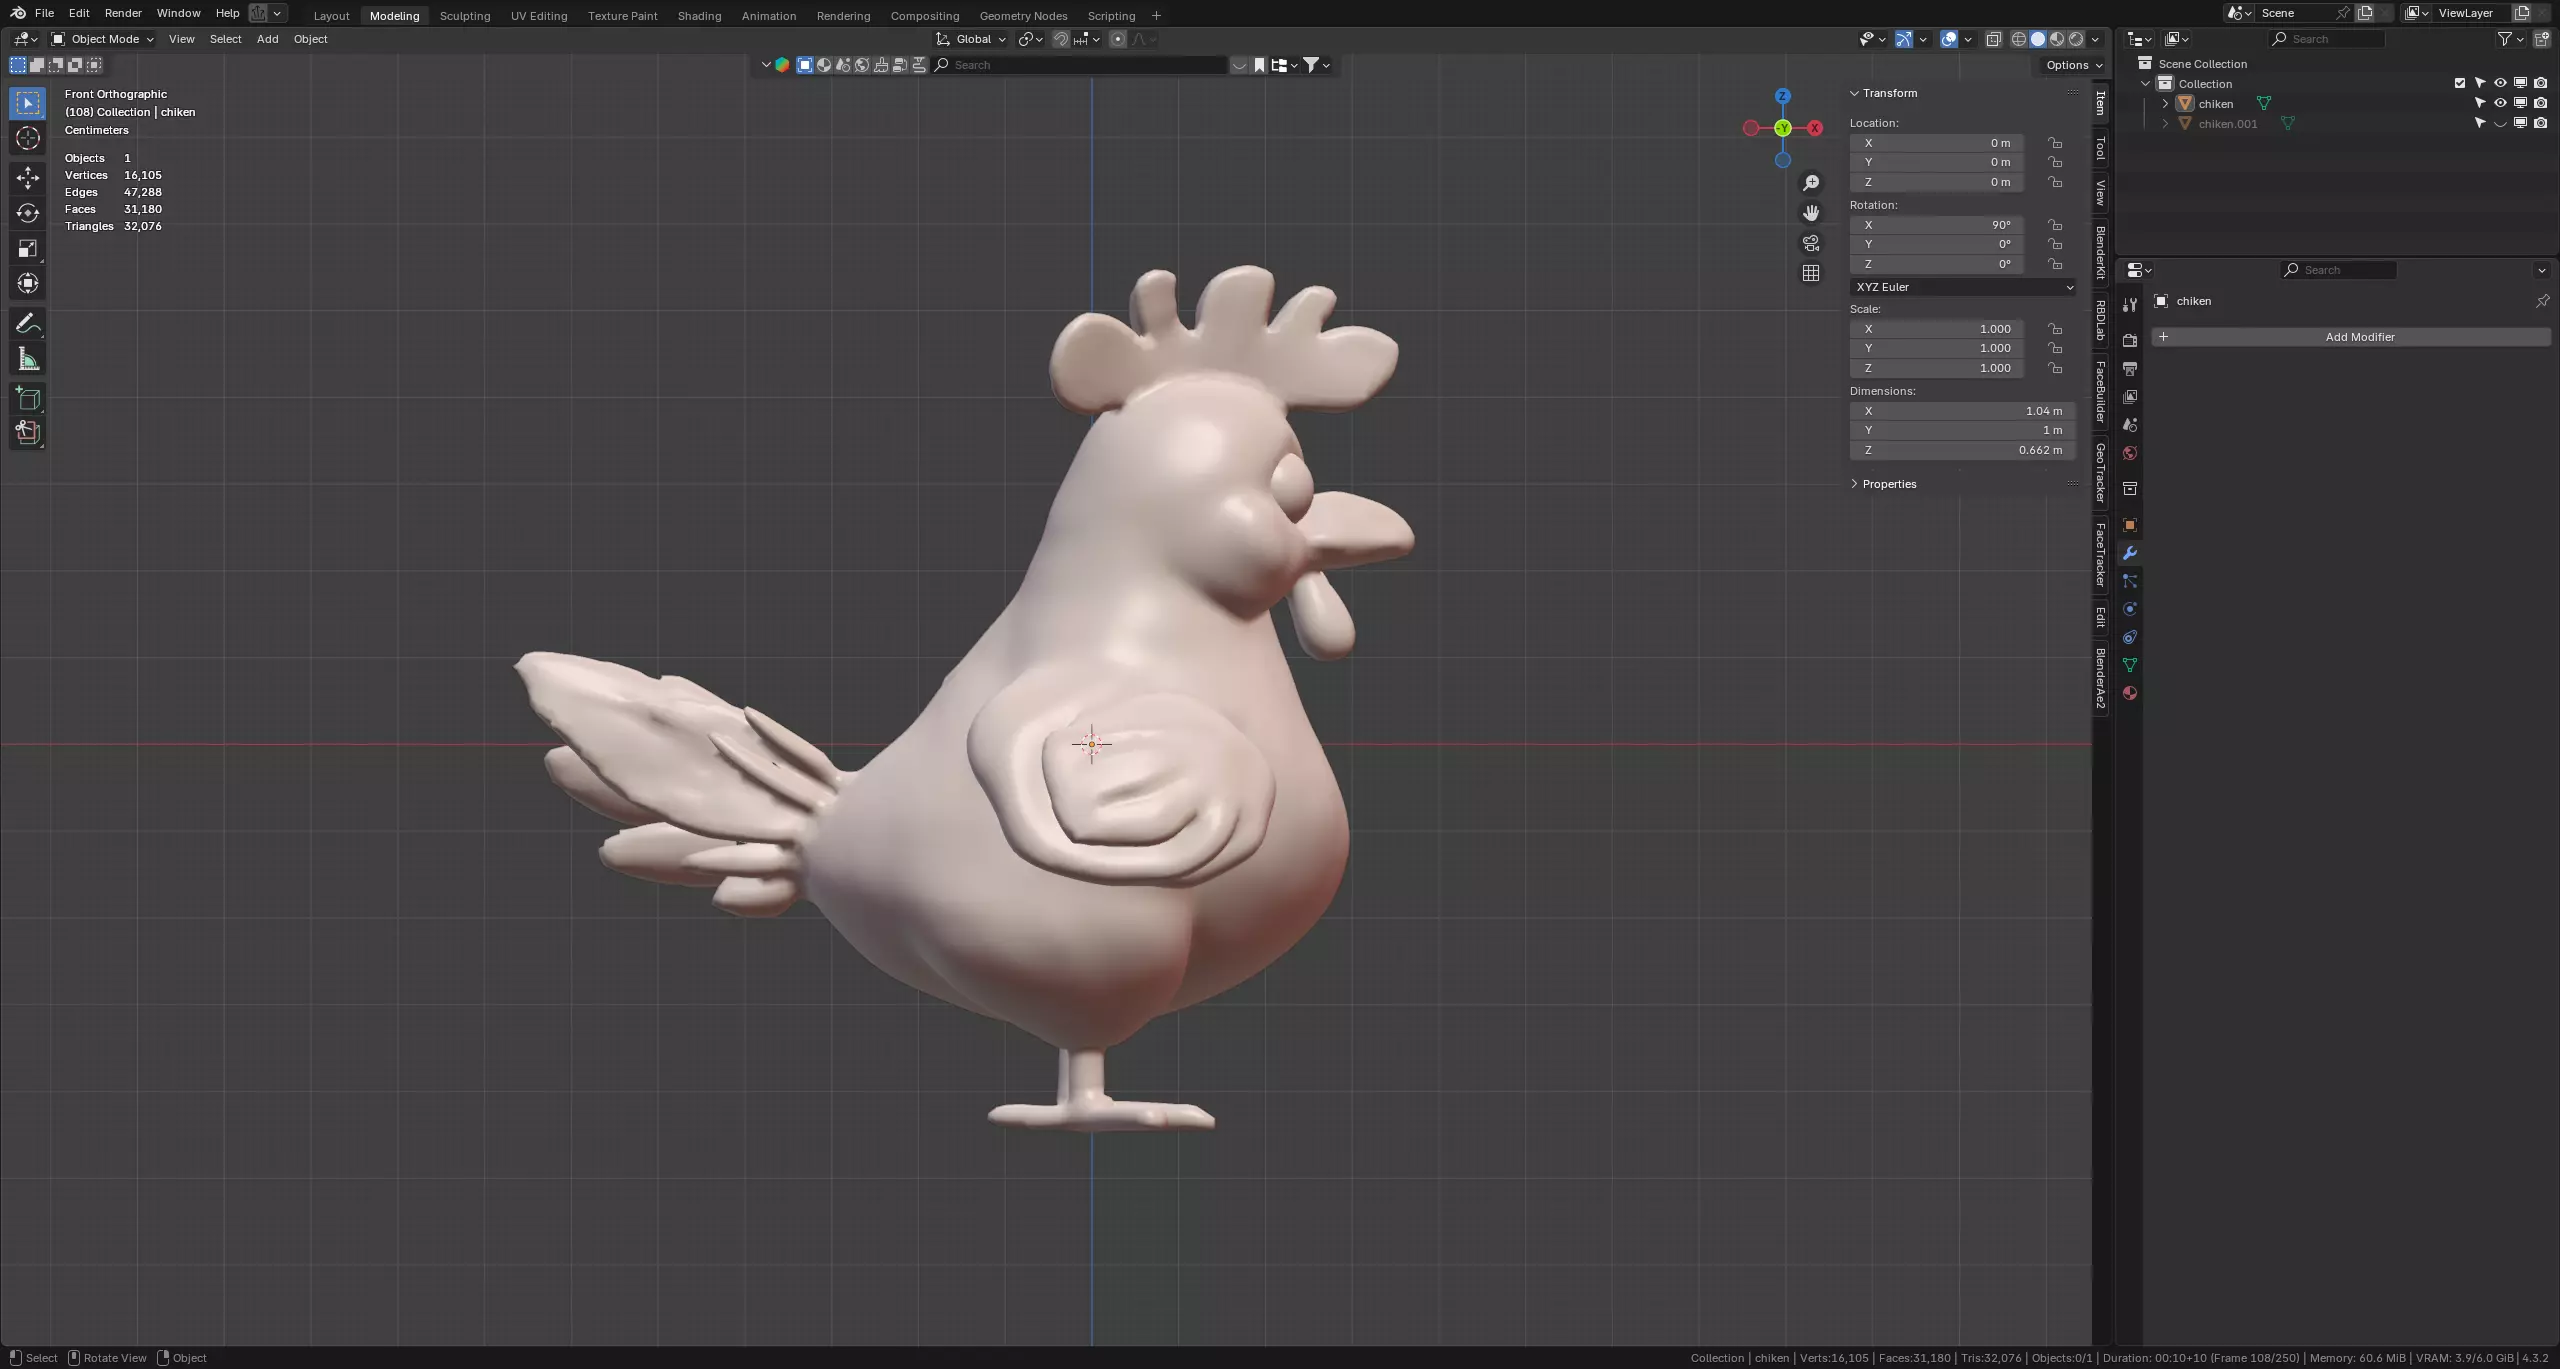The height and width of the screenshot is (1369, 2560).
Task: Expand the chiken object in outliner
Action: [2166, 104]
